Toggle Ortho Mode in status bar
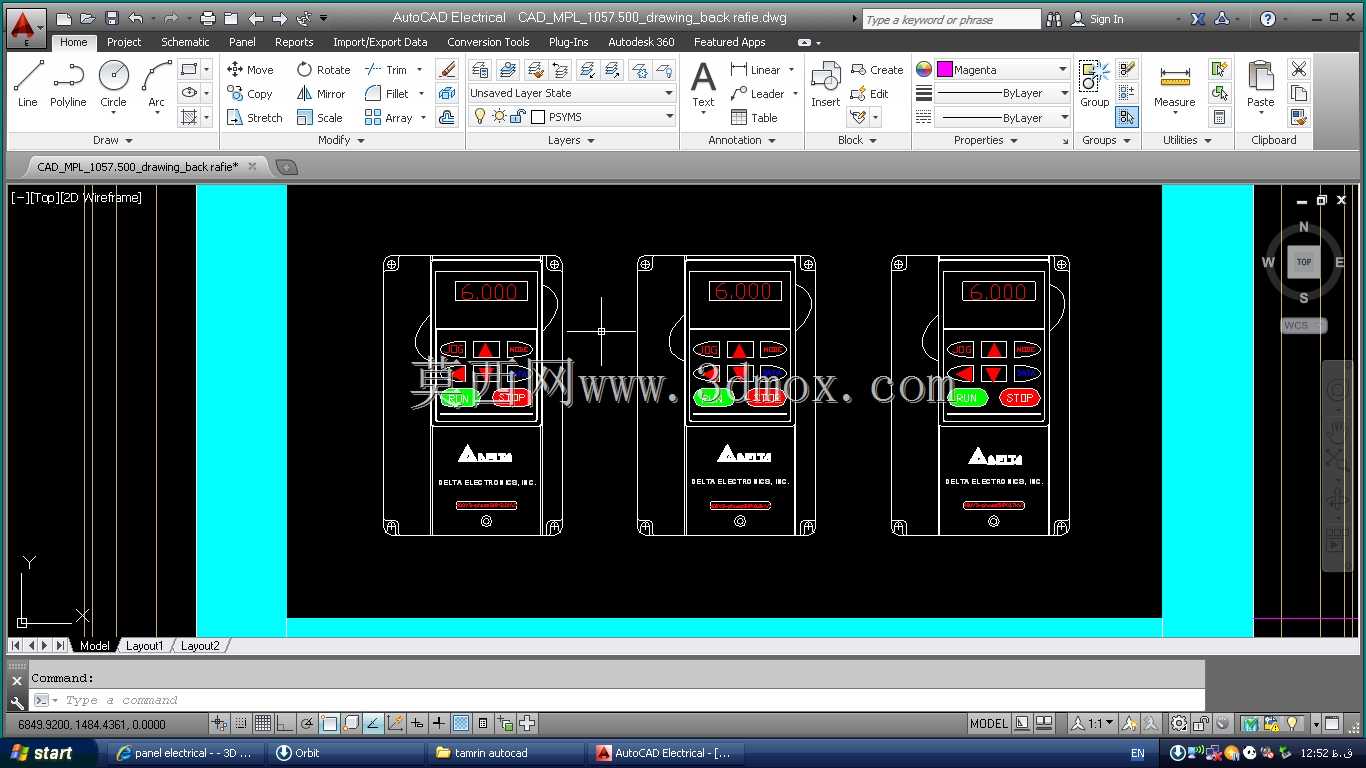 (285, 723)
